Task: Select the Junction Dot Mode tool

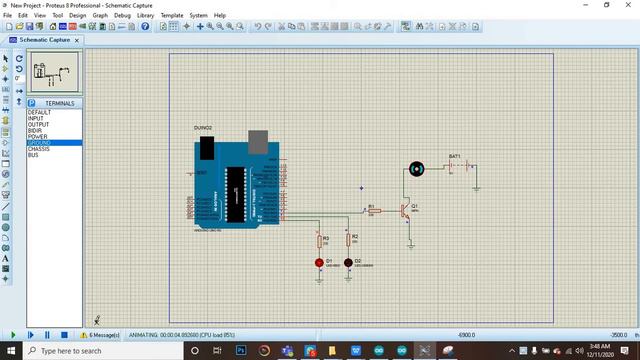Action: click(6, 79)
